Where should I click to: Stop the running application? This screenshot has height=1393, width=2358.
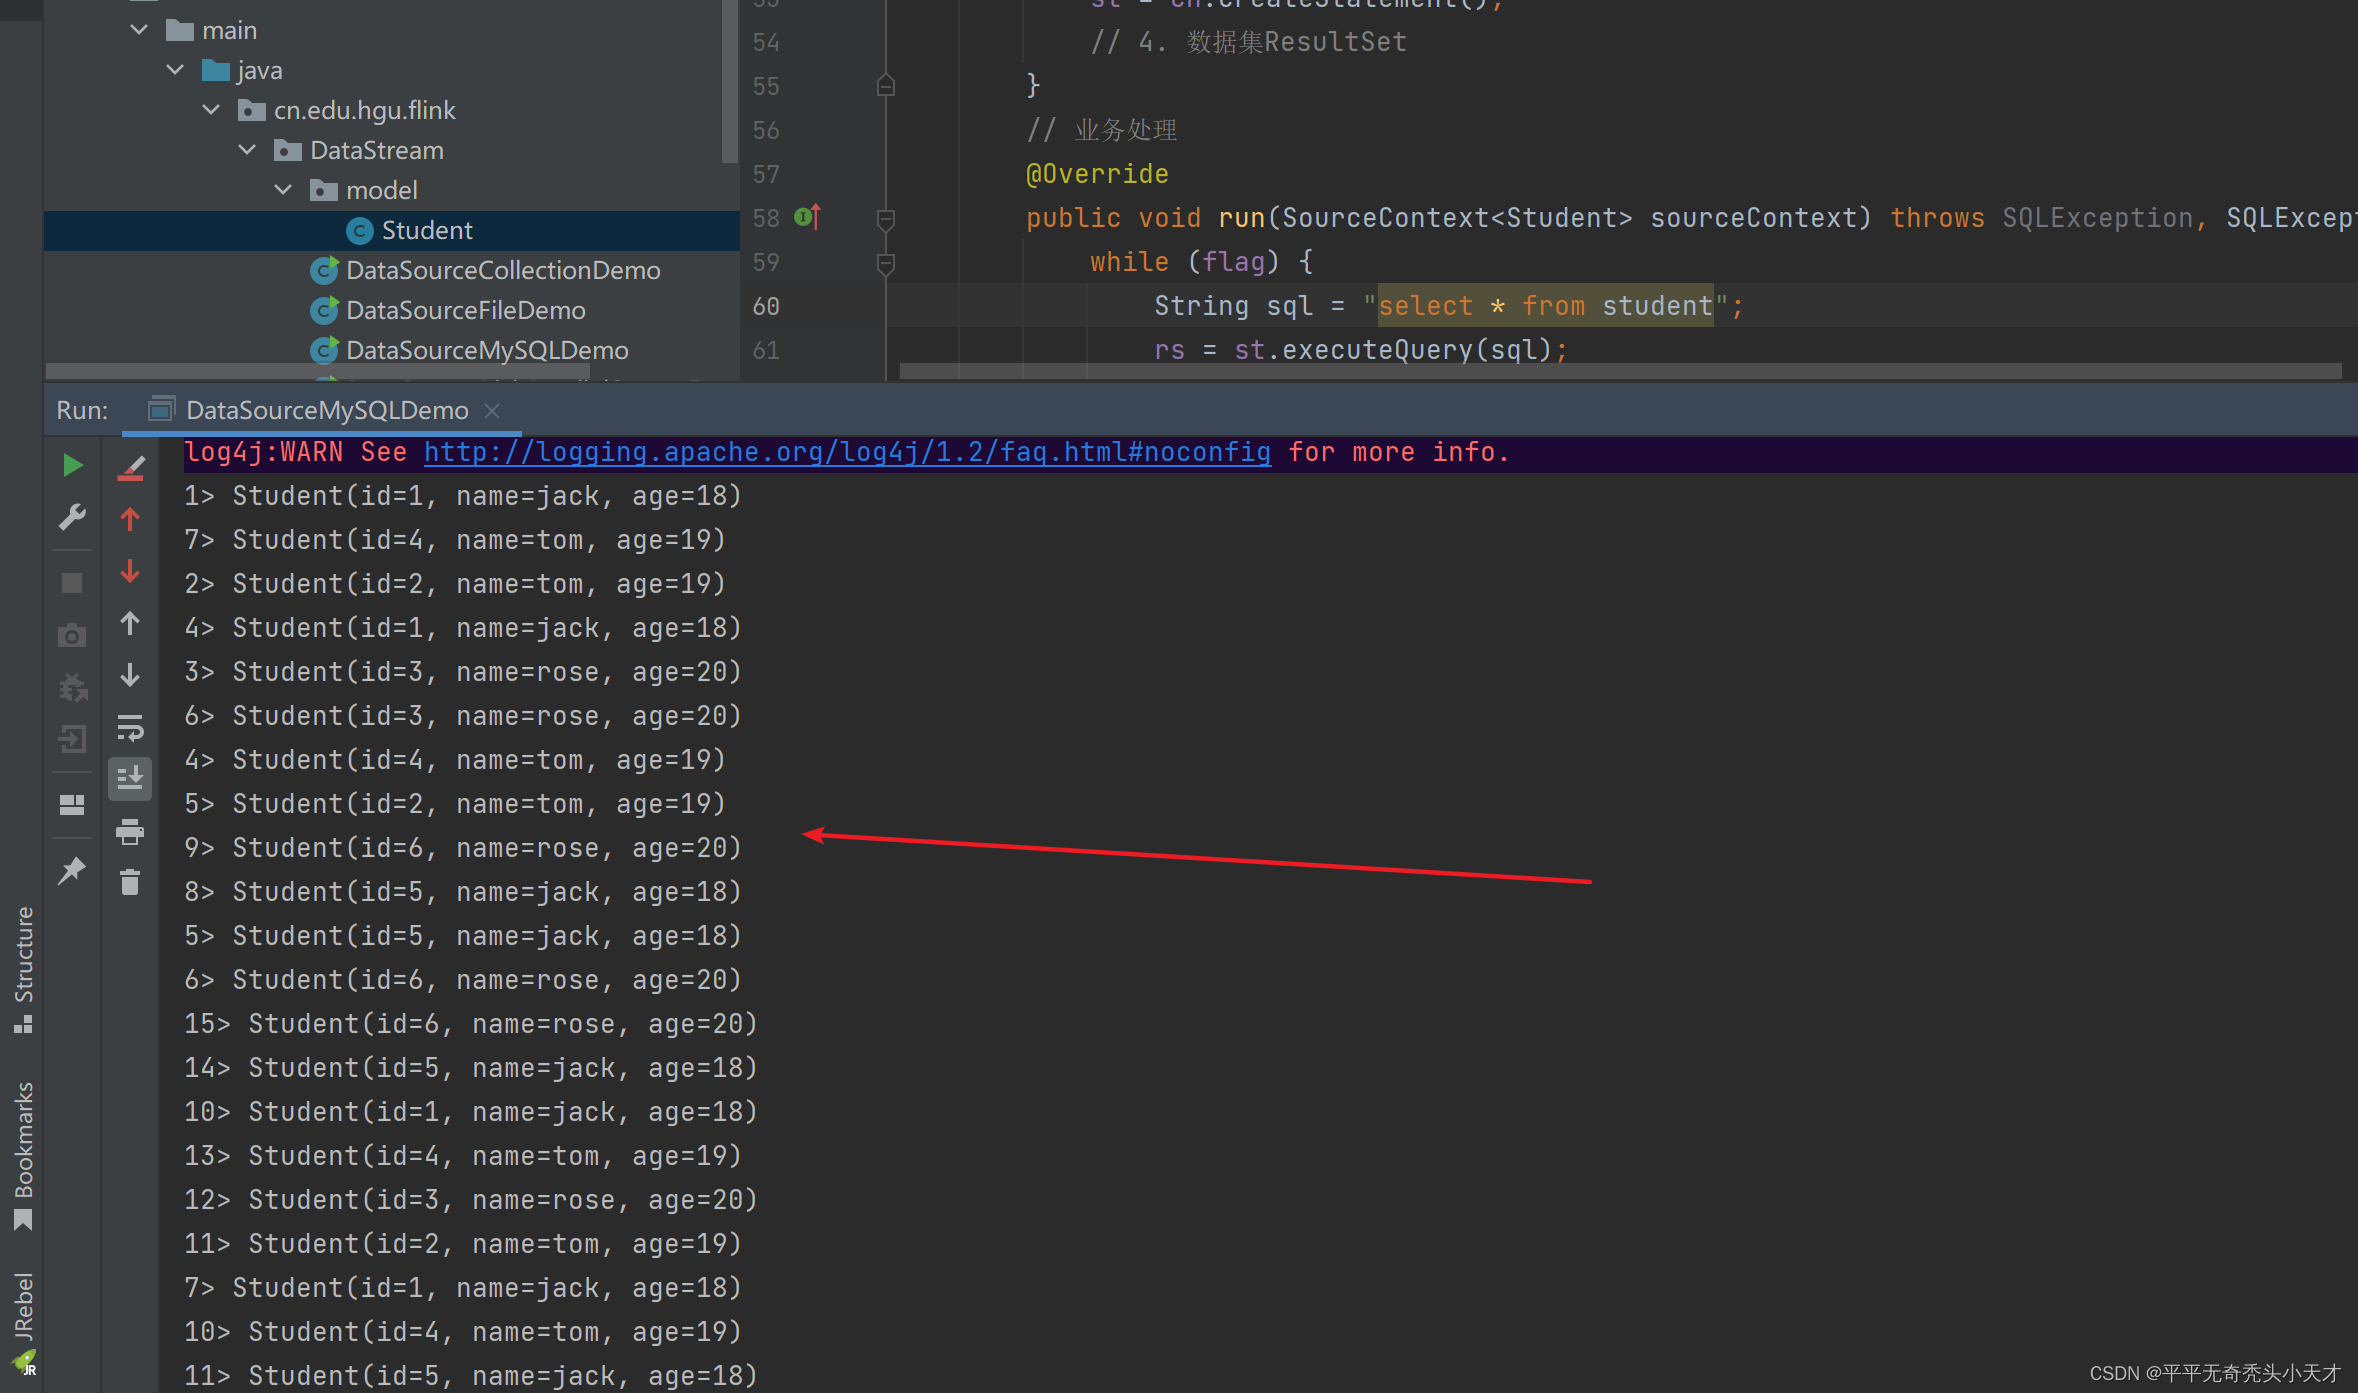[x=72, y=582]
